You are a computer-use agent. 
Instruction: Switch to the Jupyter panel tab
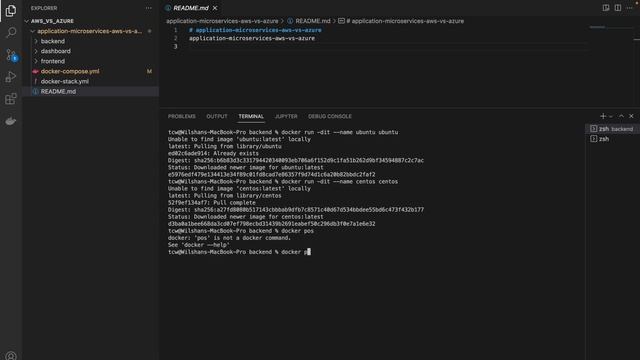coord(286,116)
